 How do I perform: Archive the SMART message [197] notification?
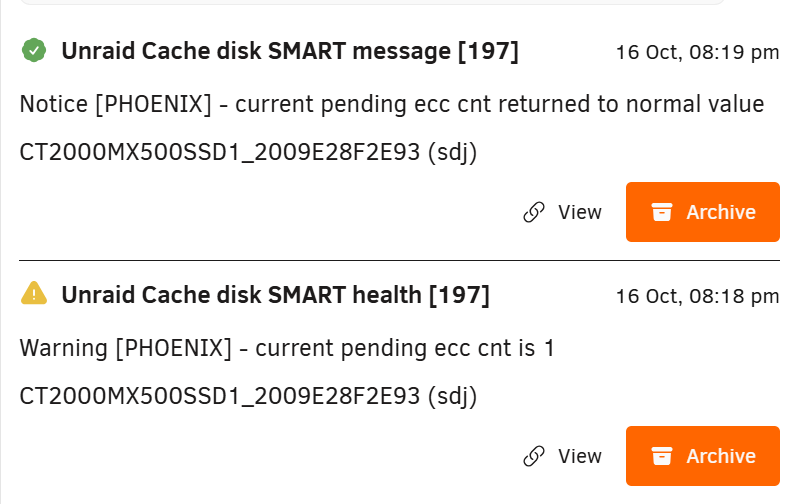pos(703,212)
